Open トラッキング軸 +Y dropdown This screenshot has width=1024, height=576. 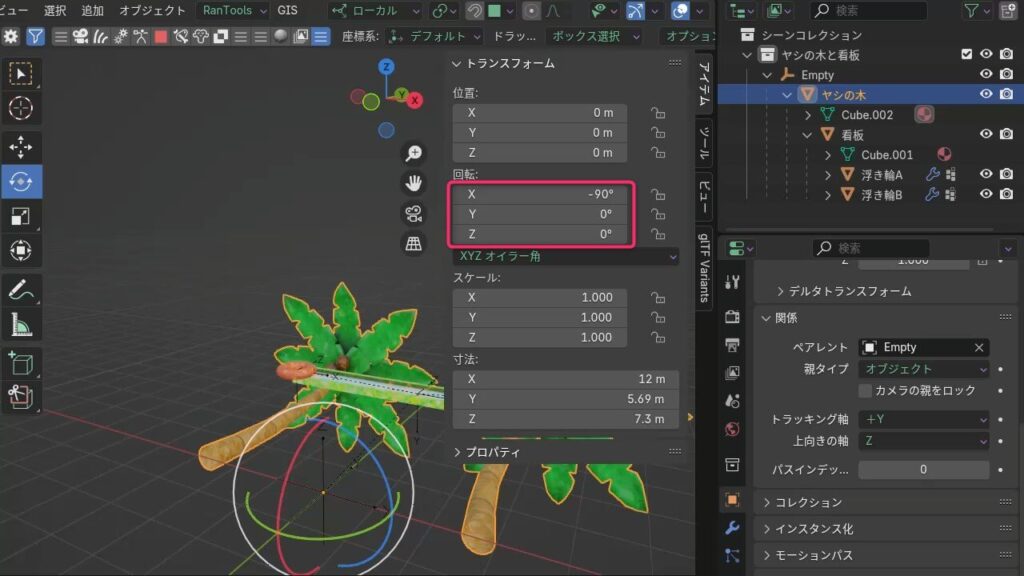(923, 419)
